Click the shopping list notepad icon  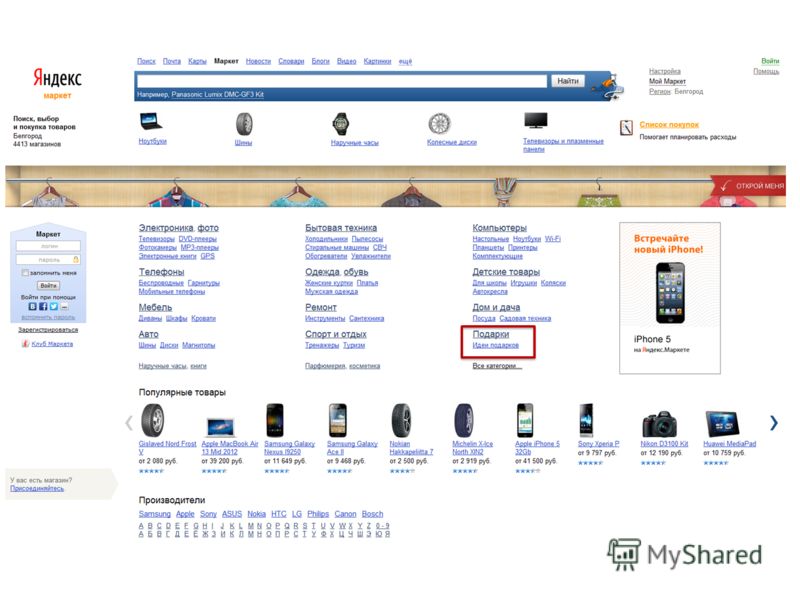pyautogui.click(x=626, y=128)
